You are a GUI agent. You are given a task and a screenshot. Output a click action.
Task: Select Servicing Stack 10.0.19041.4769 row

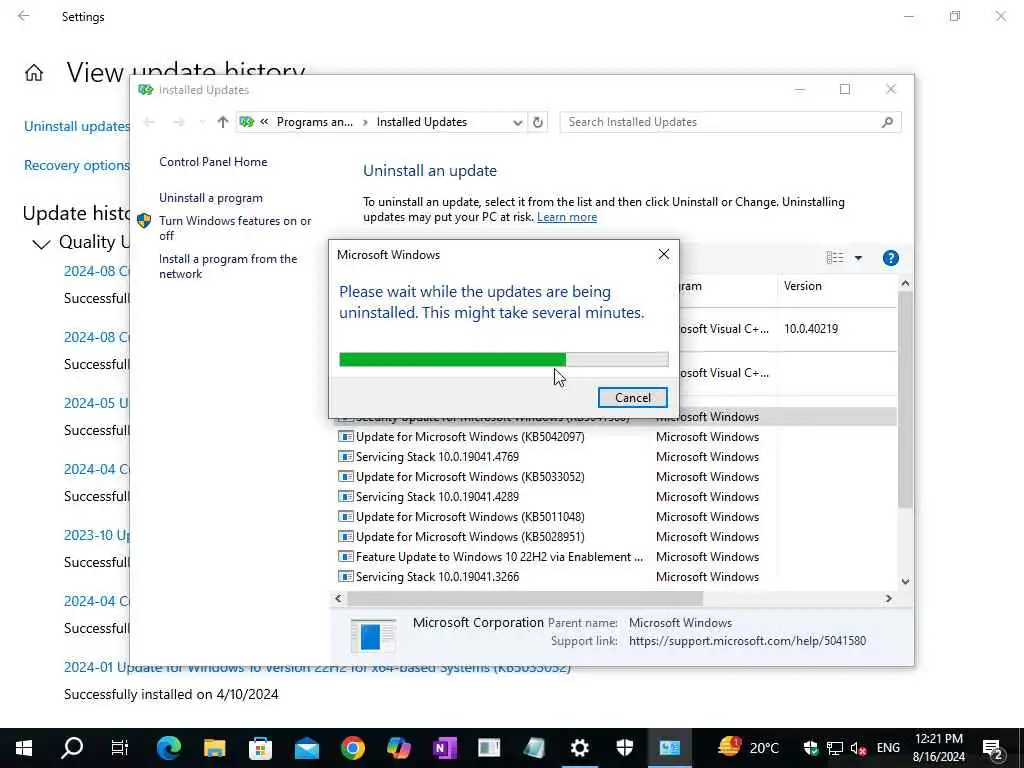[437, 456]
